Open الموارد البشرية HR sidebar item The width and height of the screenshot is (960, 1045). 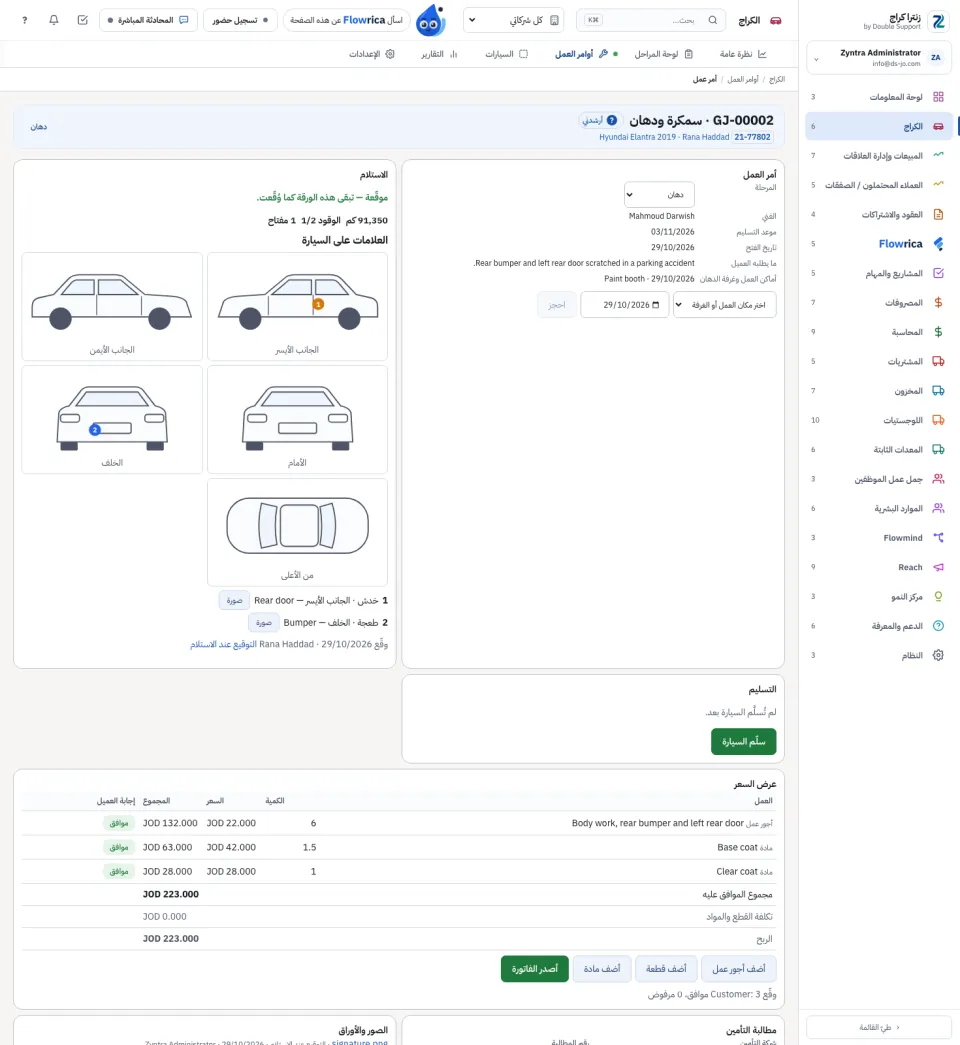[x=879, y=508]
